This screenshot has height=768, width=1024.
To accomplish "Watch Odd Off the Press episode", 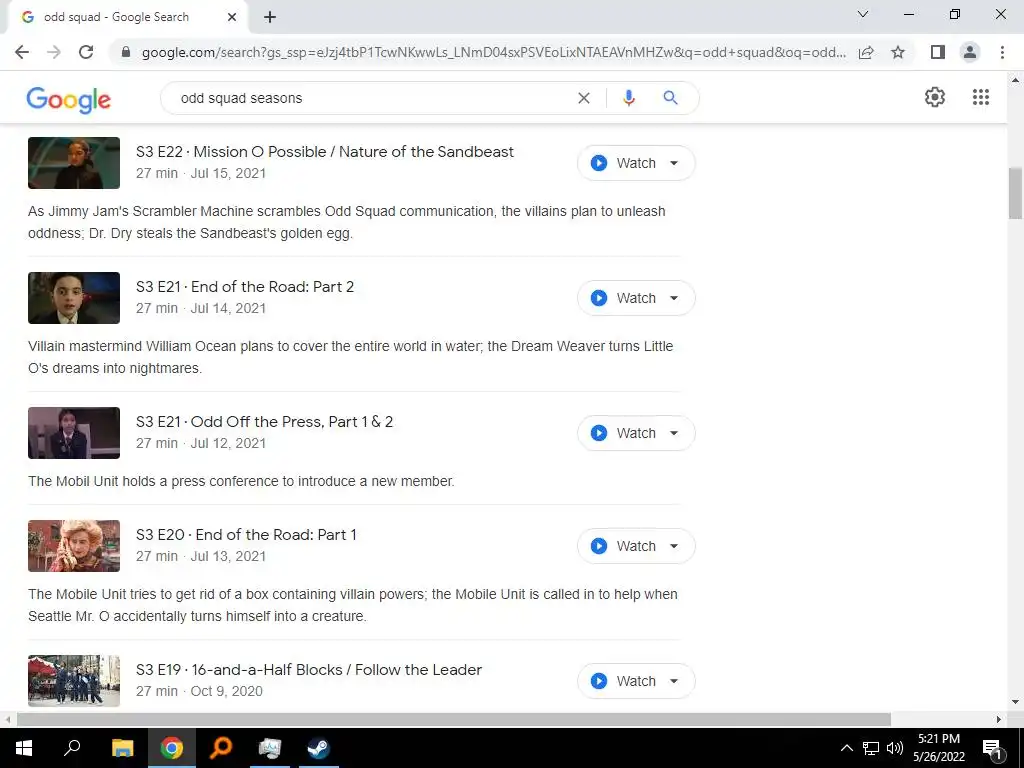I will [624, 434].
